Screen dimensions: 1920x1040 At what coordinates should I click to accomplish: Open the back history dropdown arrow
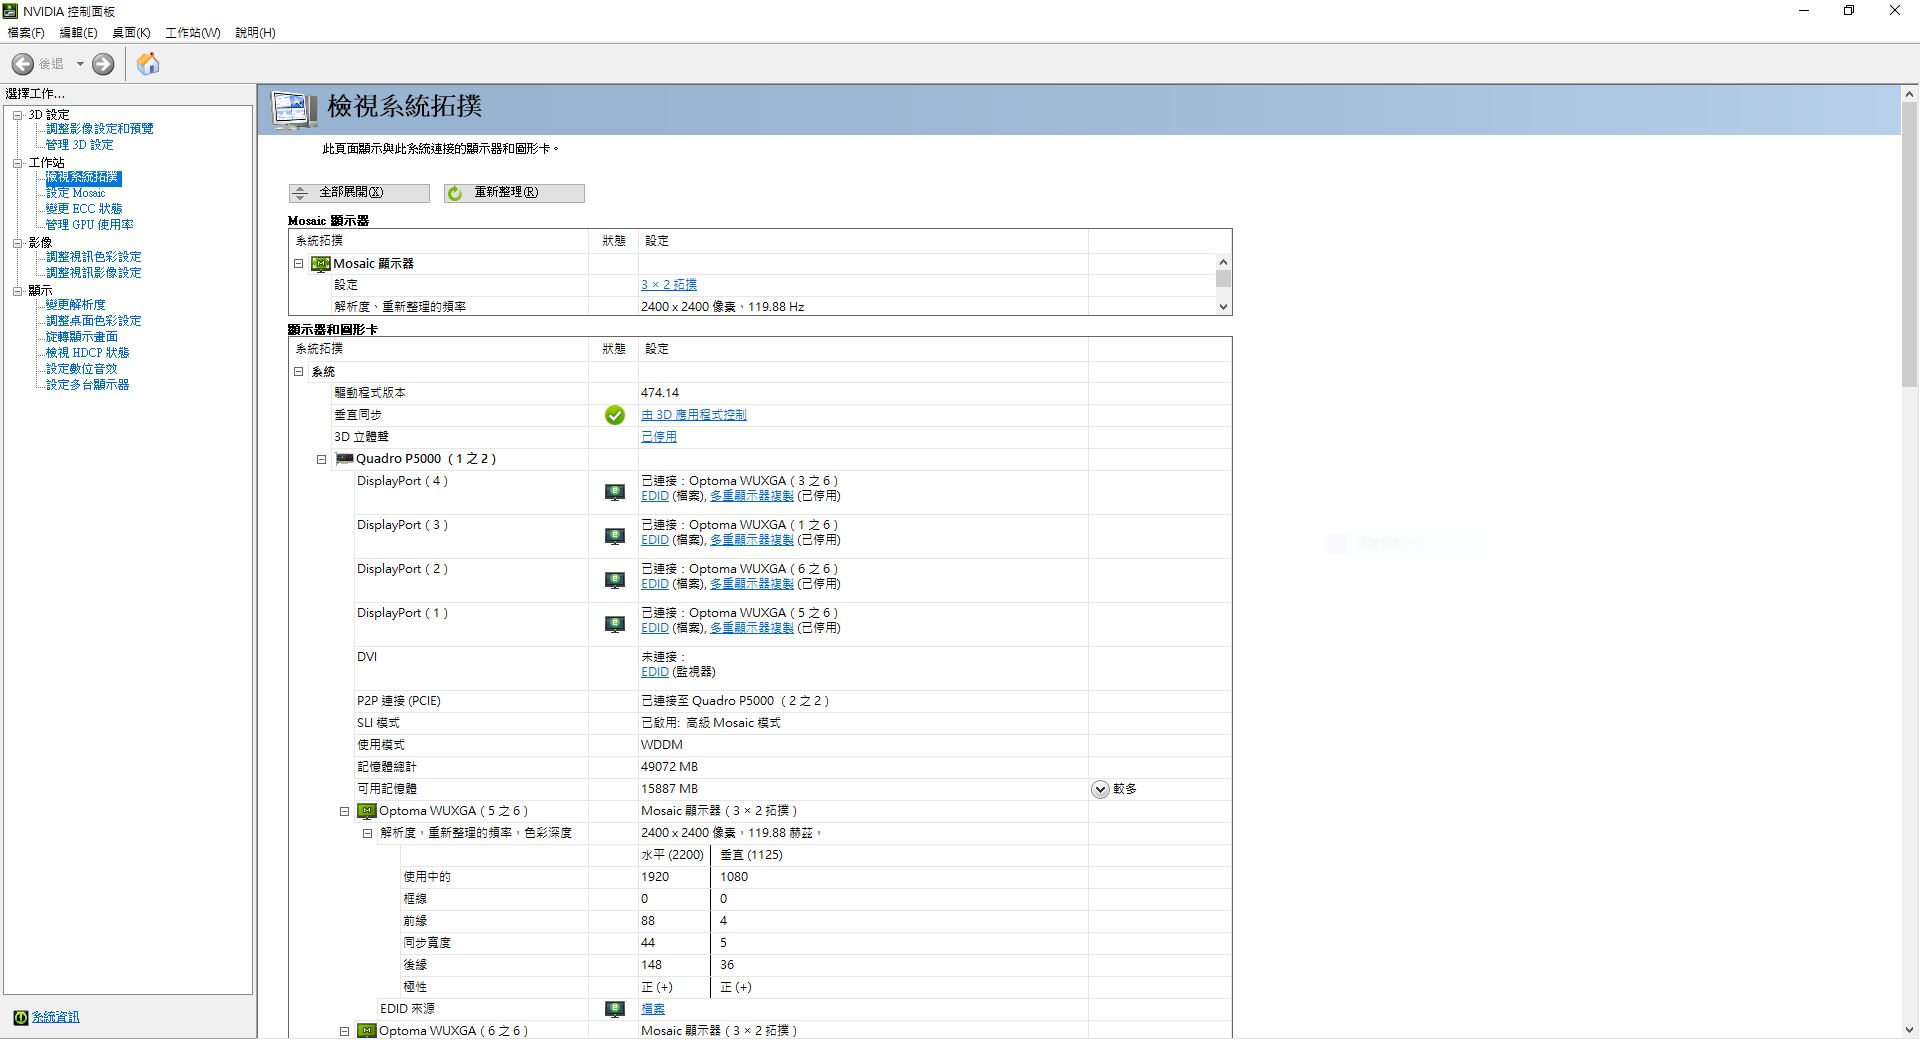80,64
